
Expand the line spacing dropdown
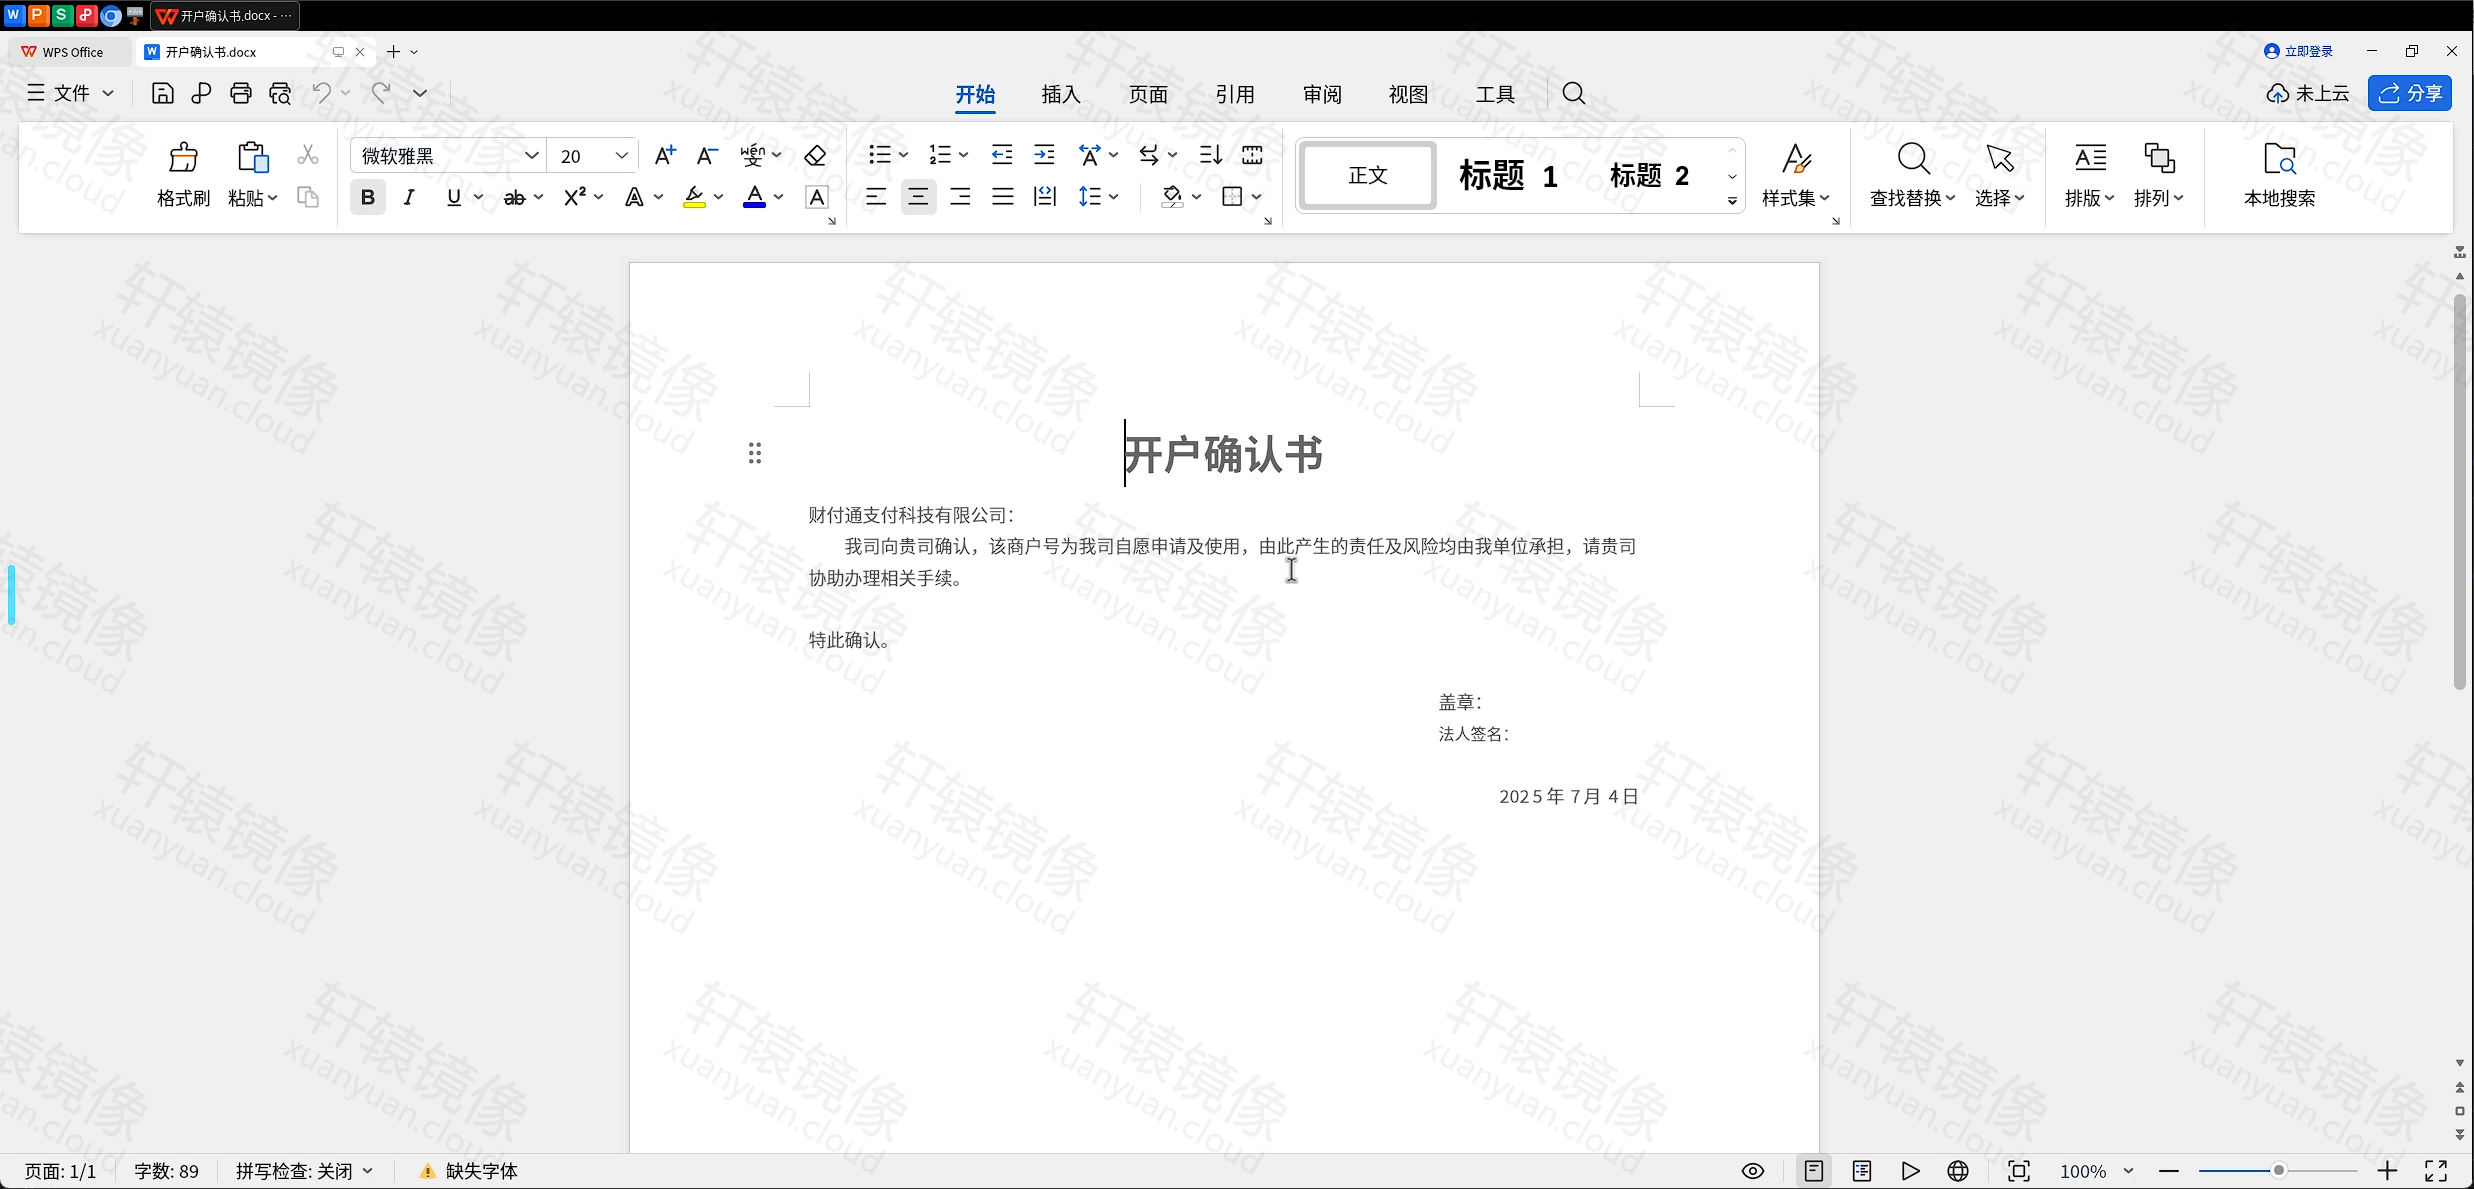point(1113,197)
